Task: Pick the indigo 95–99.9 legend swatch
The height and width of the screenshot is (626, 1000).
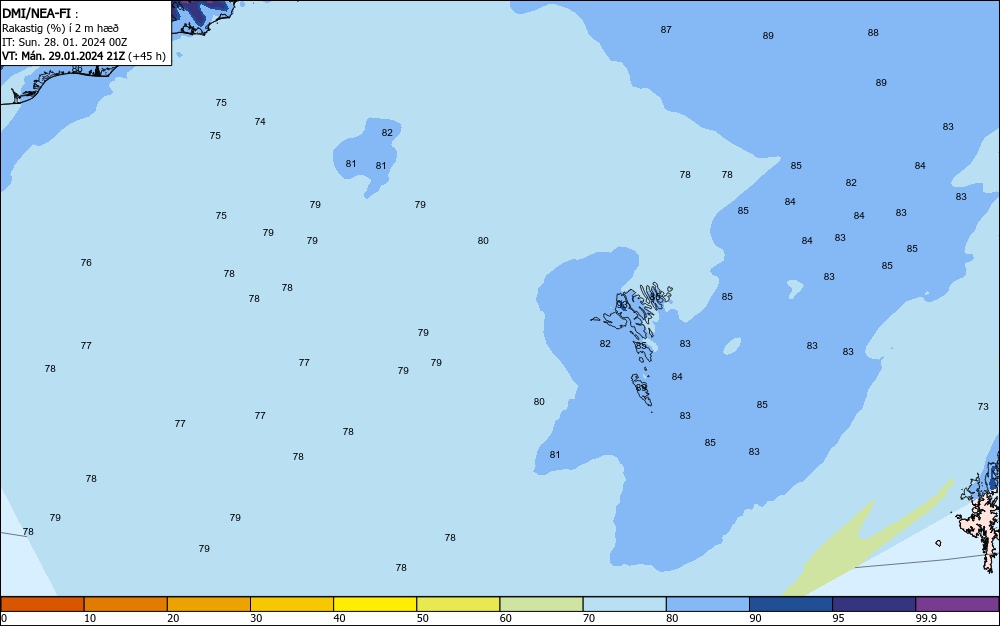Action: point(874,604)
